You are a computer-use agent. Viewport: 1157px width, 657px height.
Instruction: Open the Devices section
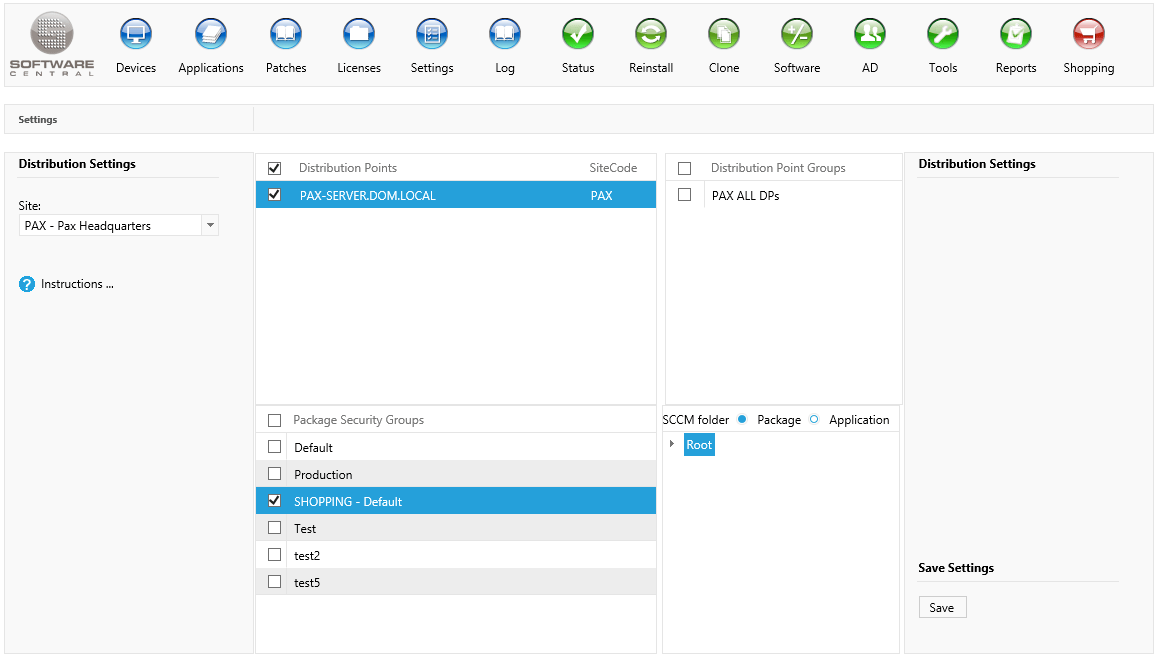tap(136, 42)
